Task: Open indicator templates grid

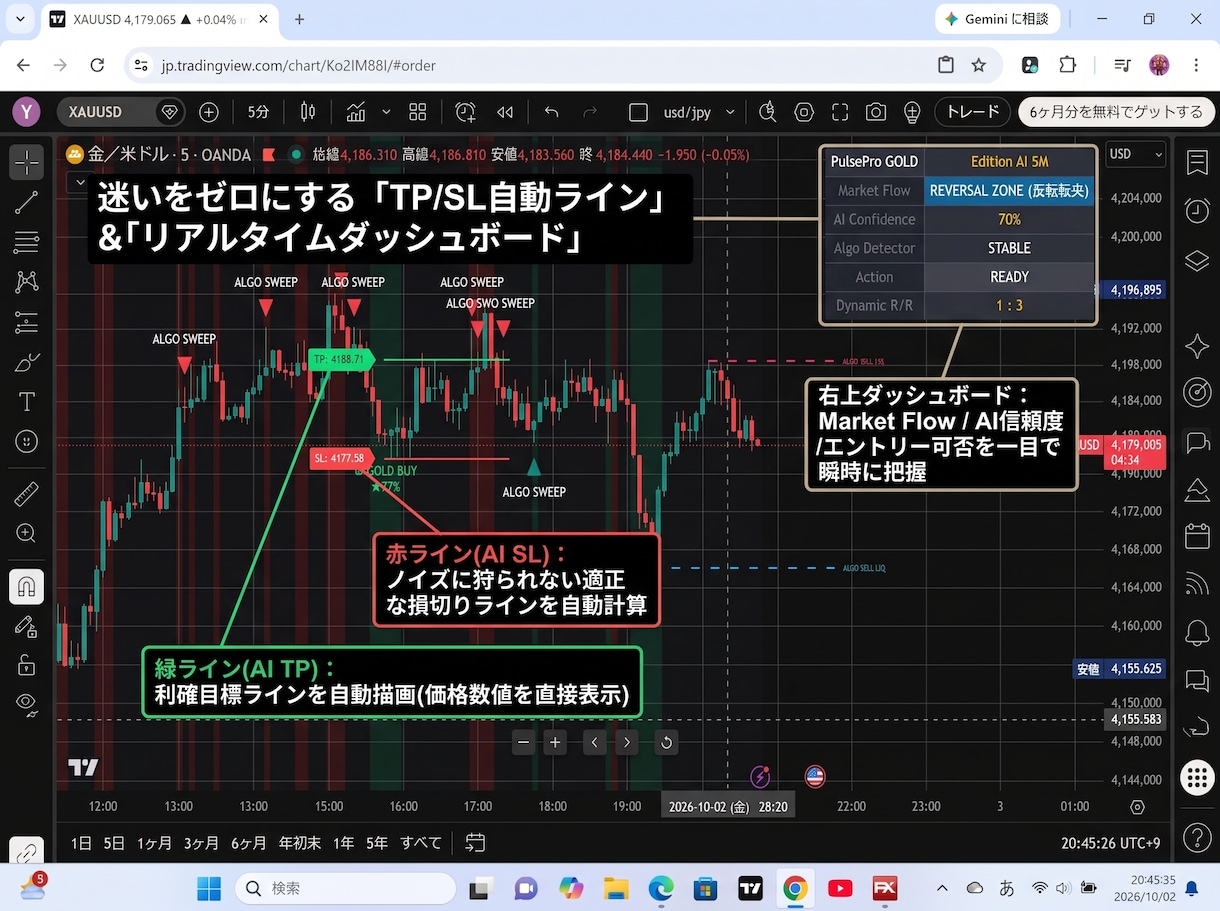Action: point(418,113)
